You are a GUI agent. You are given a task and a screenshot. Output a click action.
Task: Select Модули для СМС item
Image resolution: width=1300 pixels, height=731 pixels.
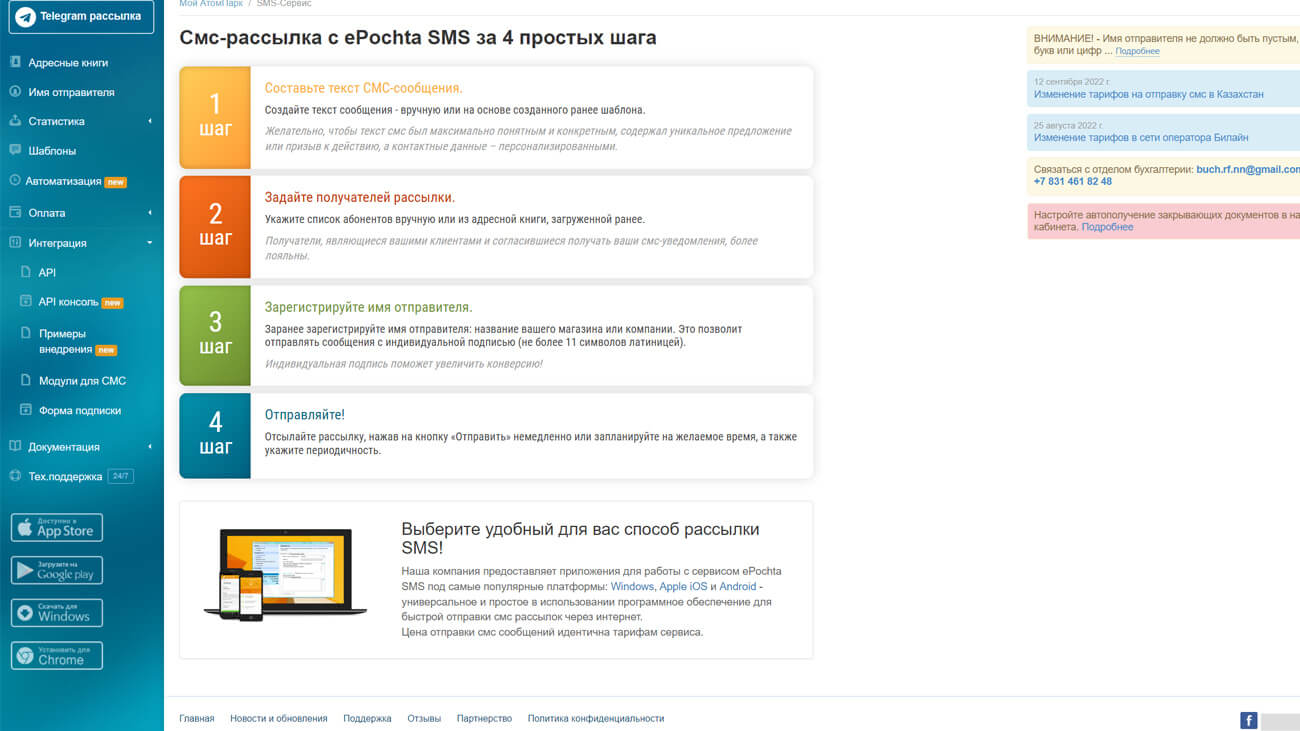coord(82,381)
